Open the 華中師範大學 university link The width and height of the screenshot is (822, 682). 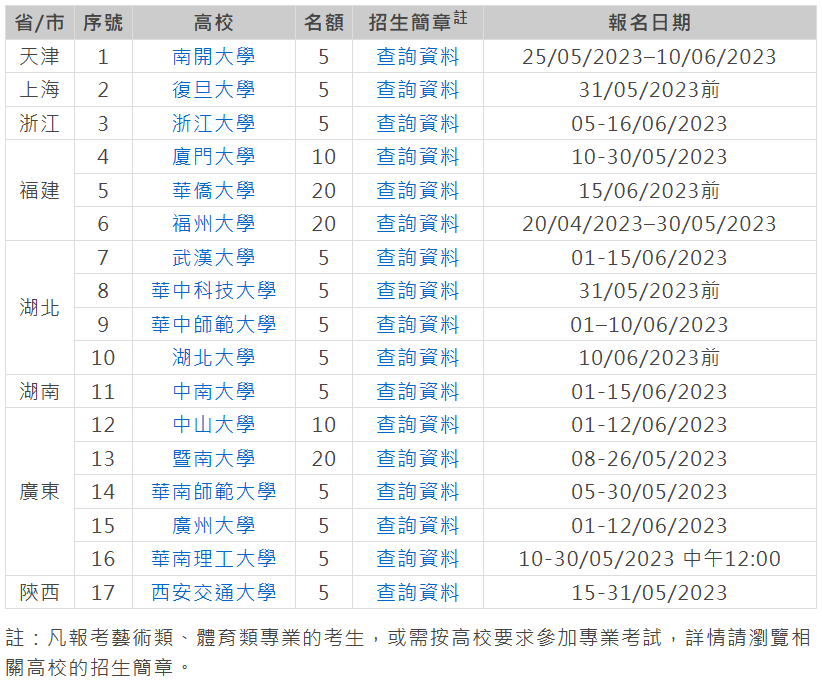pos(214,325)
